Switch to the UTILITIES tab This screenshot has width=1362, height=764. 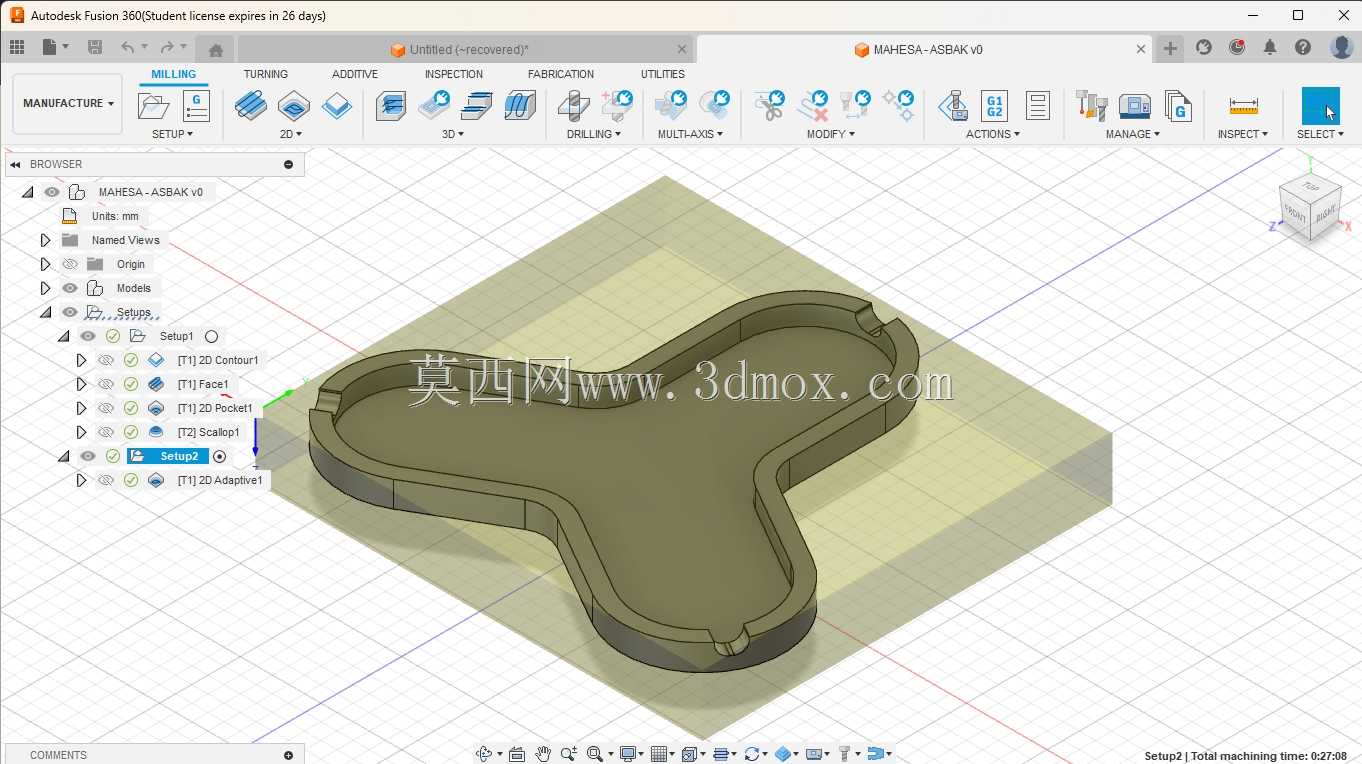click(x=663, y=74)
